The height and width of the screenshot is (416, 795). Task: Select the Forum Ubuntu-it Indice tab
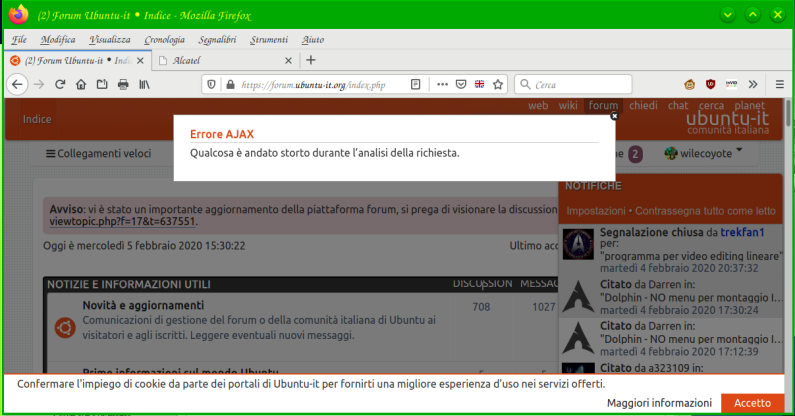coord(78,61)
